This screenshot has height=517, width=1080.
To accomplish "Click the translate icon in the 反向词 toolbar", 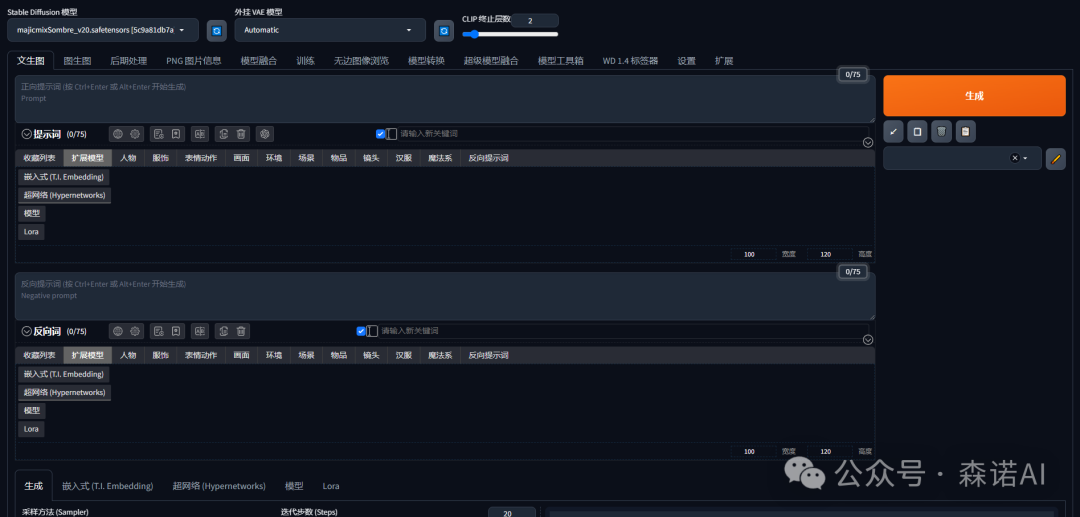I will click(200, 331).
